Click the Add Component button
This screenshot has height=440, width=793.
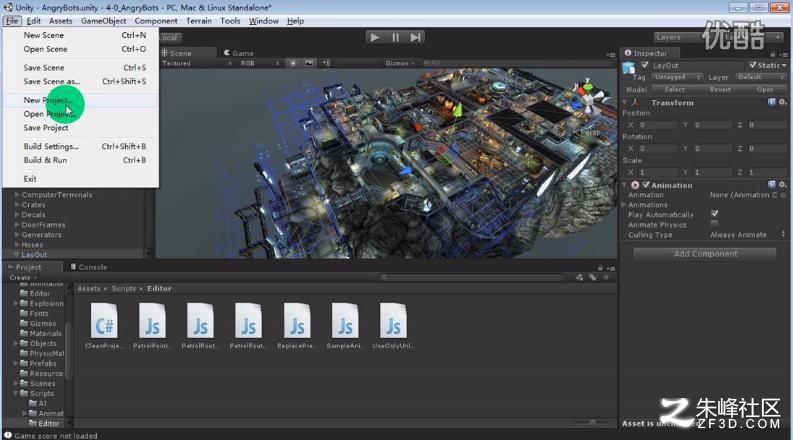pyautogui.click(x=705, y=254)
